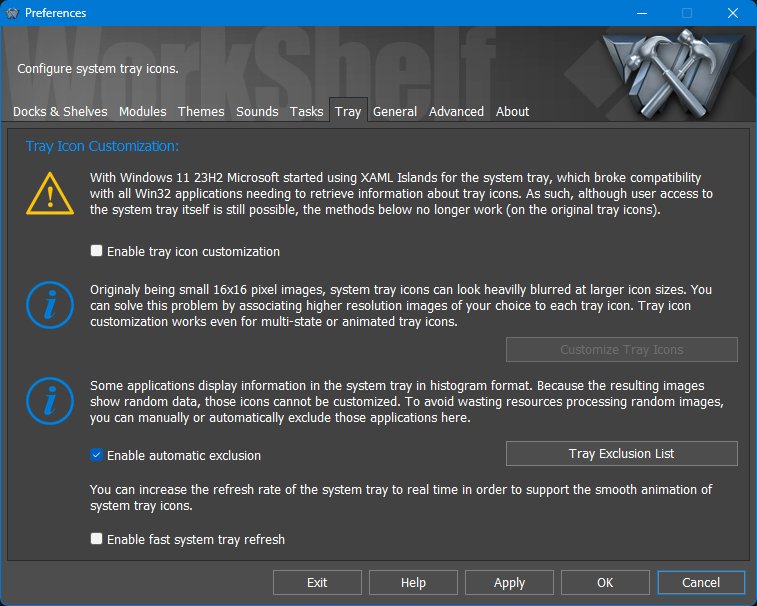Open Help from the bottom buttons
Image resolution: width=757 pixels, height=606 pixels.
tap(413, 582)
